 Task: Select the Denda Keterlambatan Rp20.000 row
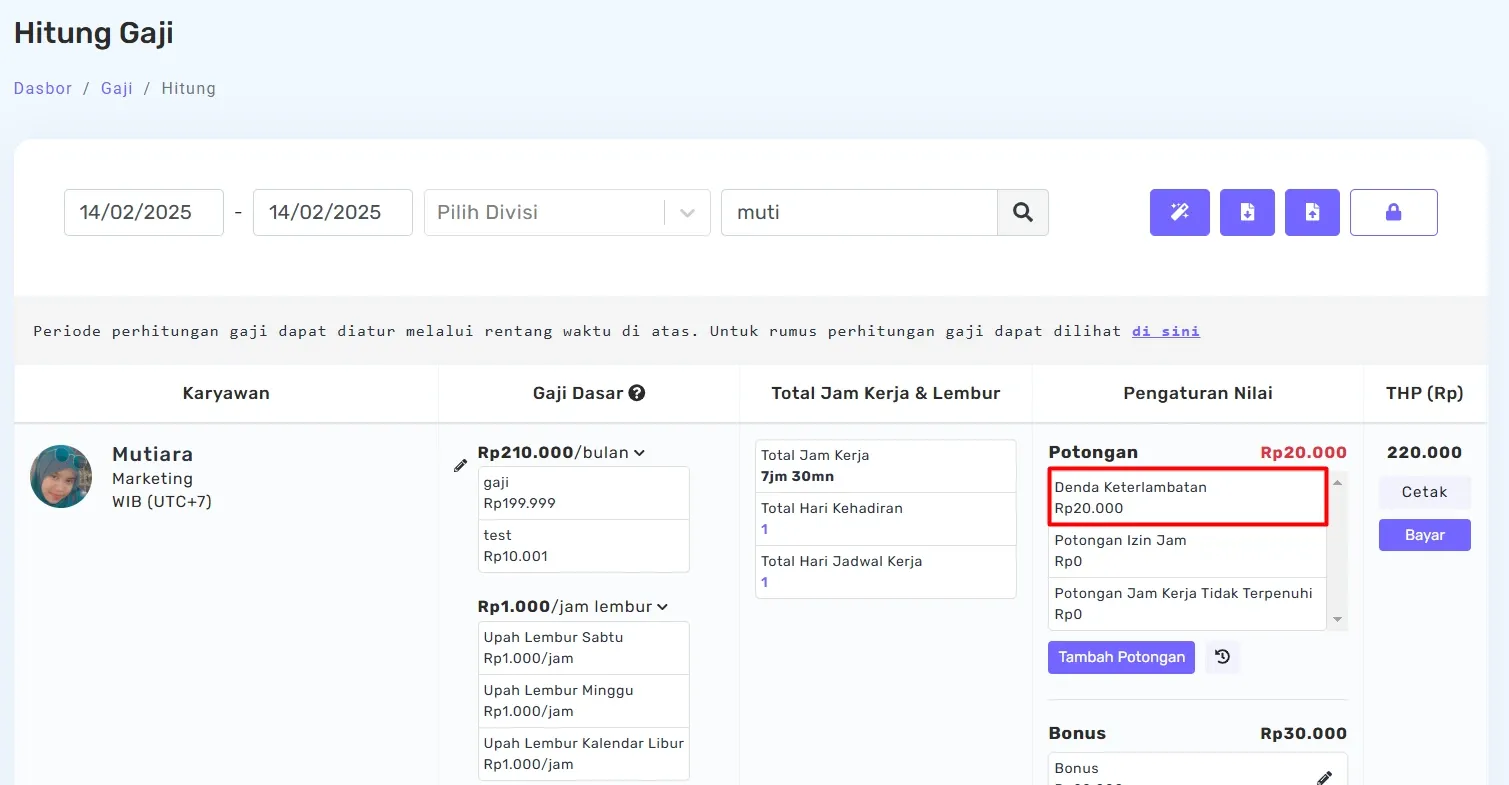click(x=1187, y=497)
